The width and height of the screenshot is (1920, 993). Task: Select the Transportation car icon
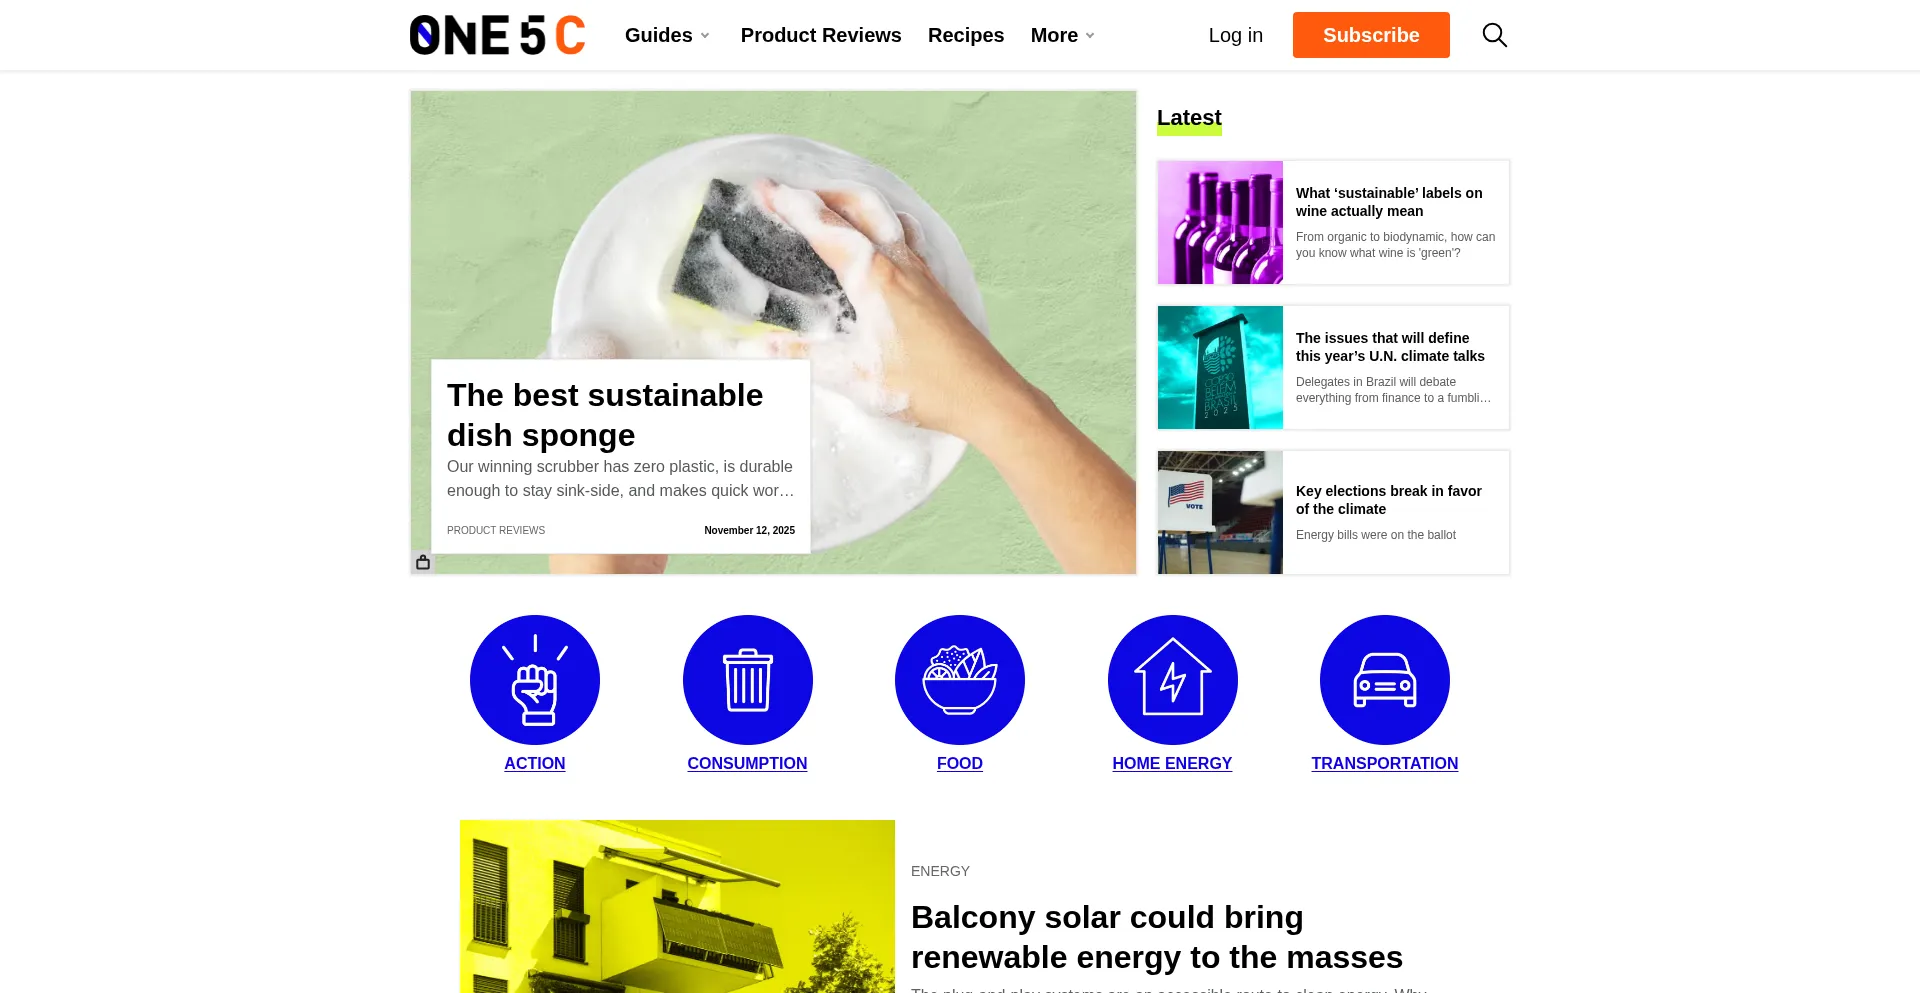(1385, 680)
